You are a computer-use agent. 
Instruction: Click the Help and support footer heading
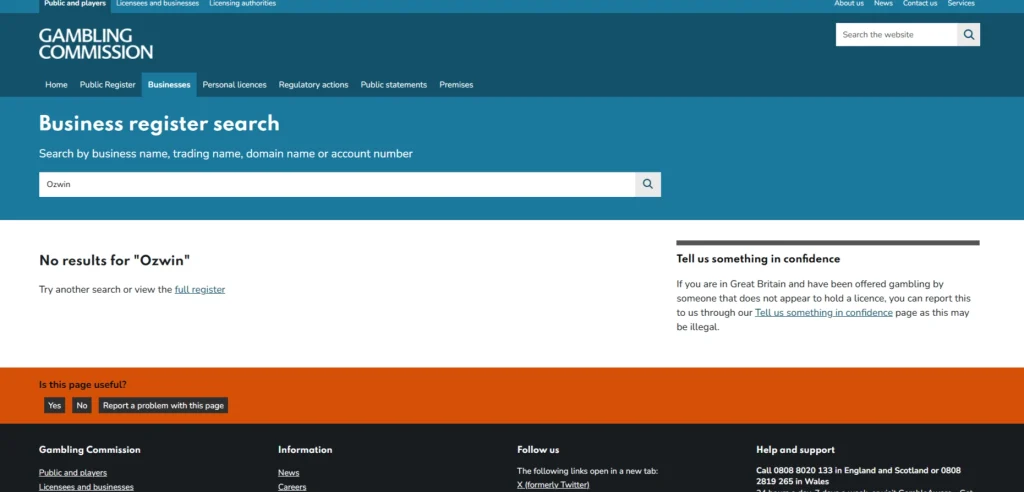(x=795, y=450)
